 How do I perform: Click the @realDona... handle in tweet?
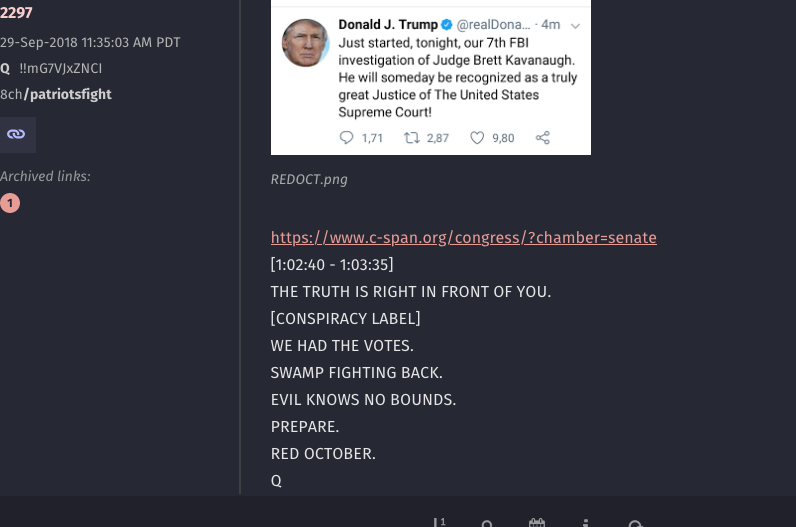click(x=493, y=24)
